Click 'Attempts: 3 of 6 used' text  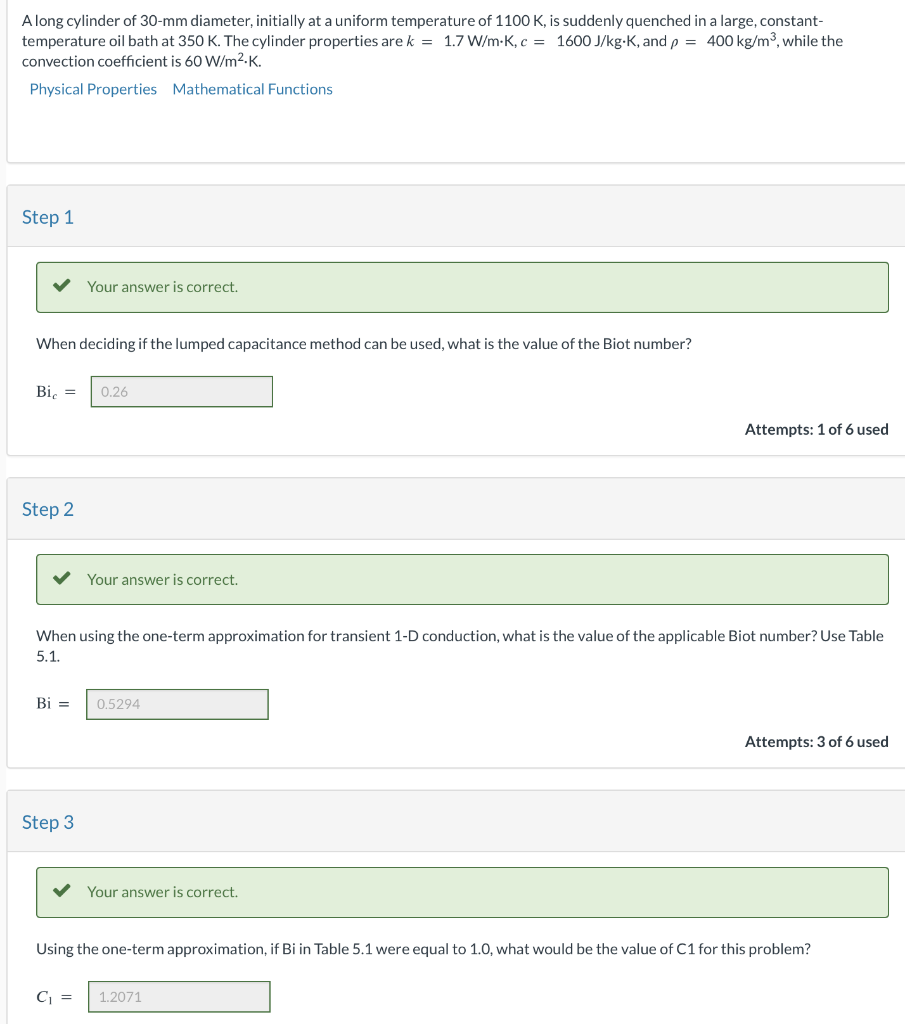pos(816,742)
